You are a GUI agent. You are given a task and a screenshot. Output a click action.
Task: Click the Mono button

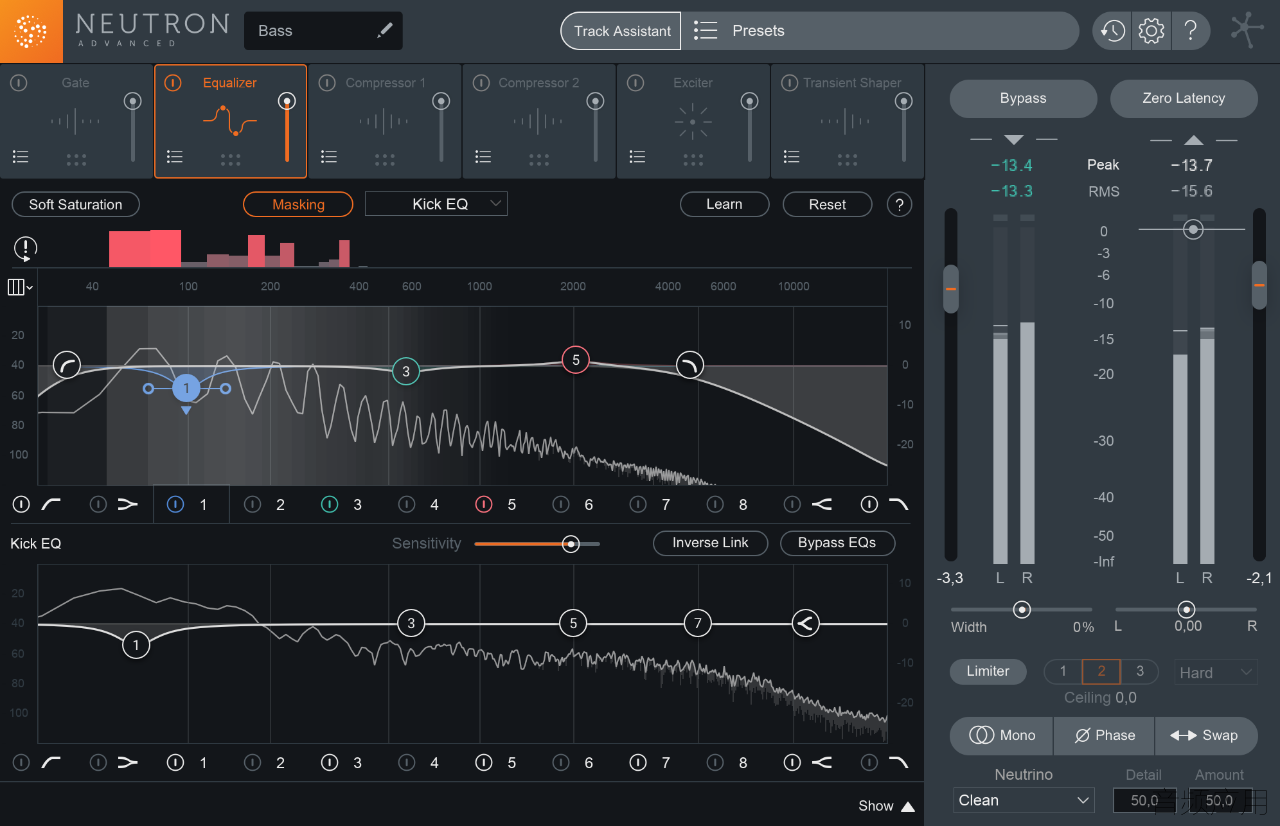pos(1002,735)
